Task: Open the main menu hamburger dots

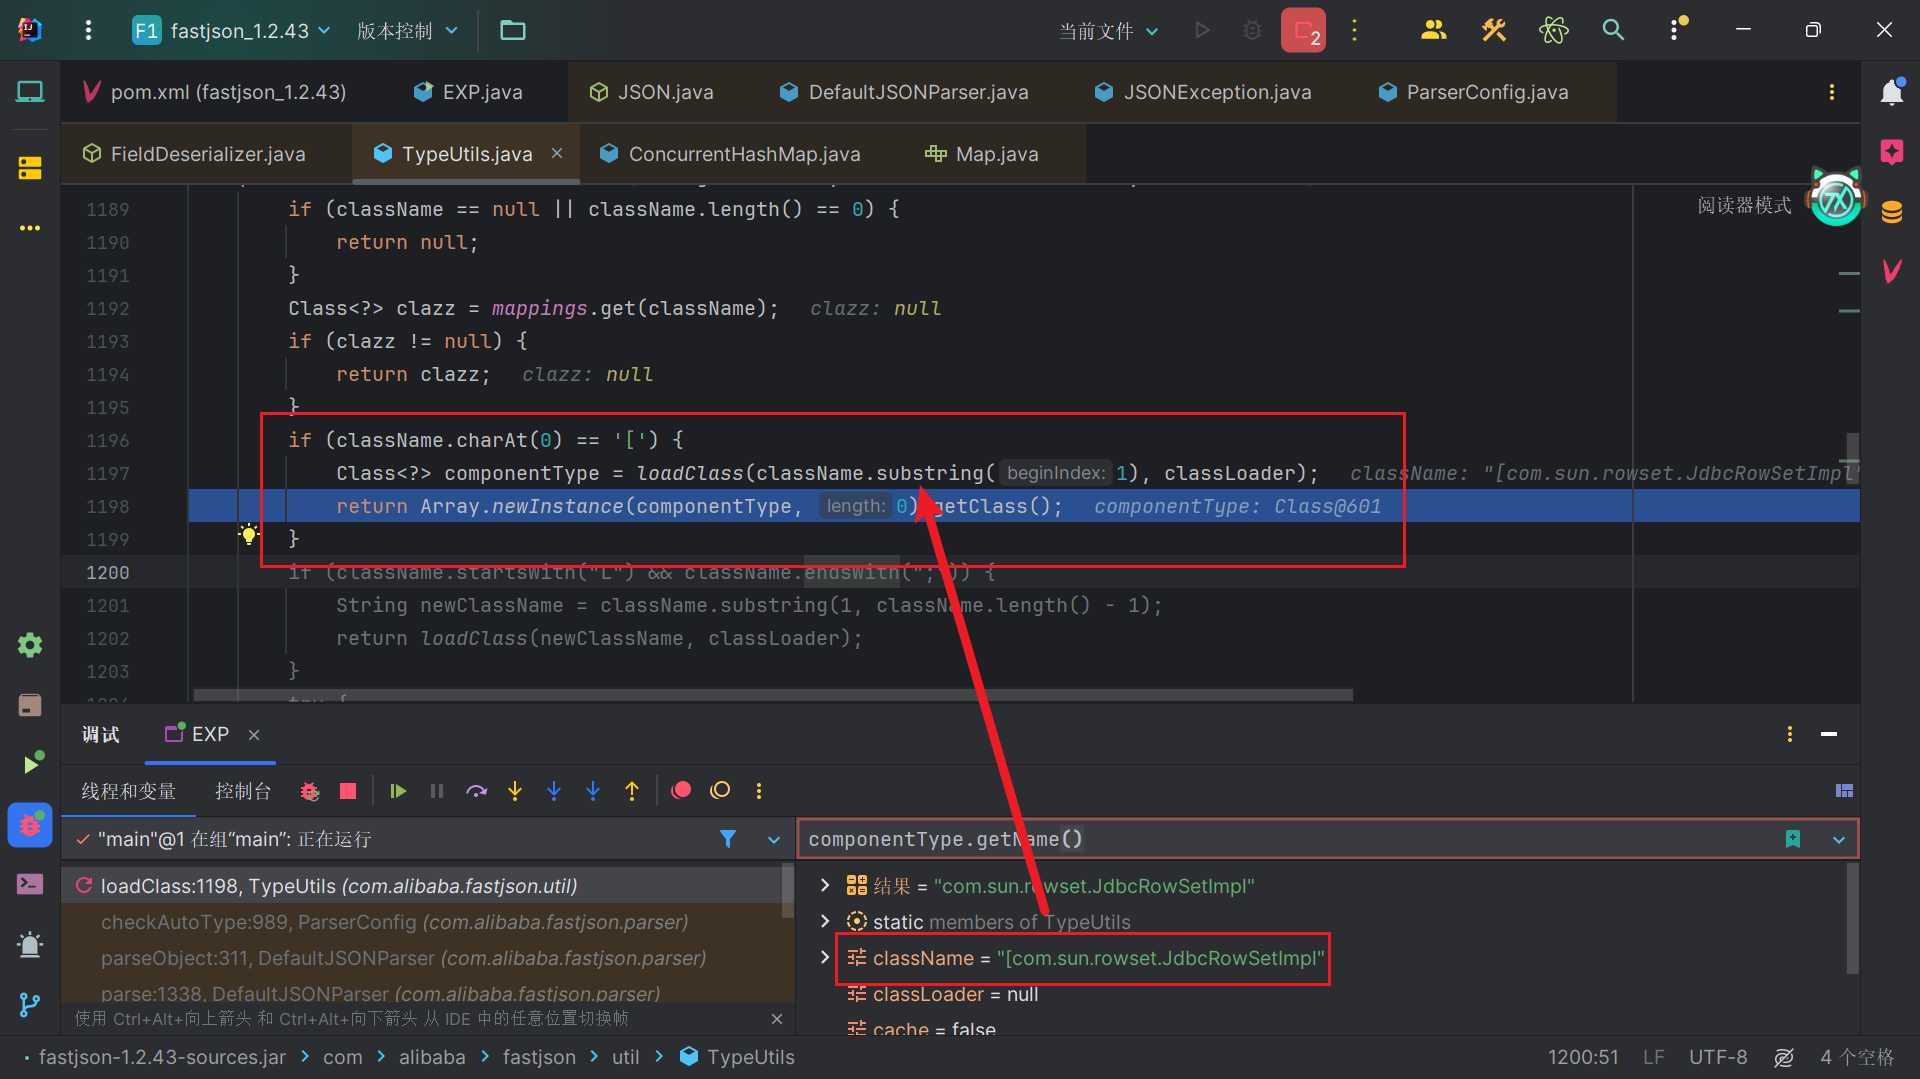Action: click(x=88, y=30)
